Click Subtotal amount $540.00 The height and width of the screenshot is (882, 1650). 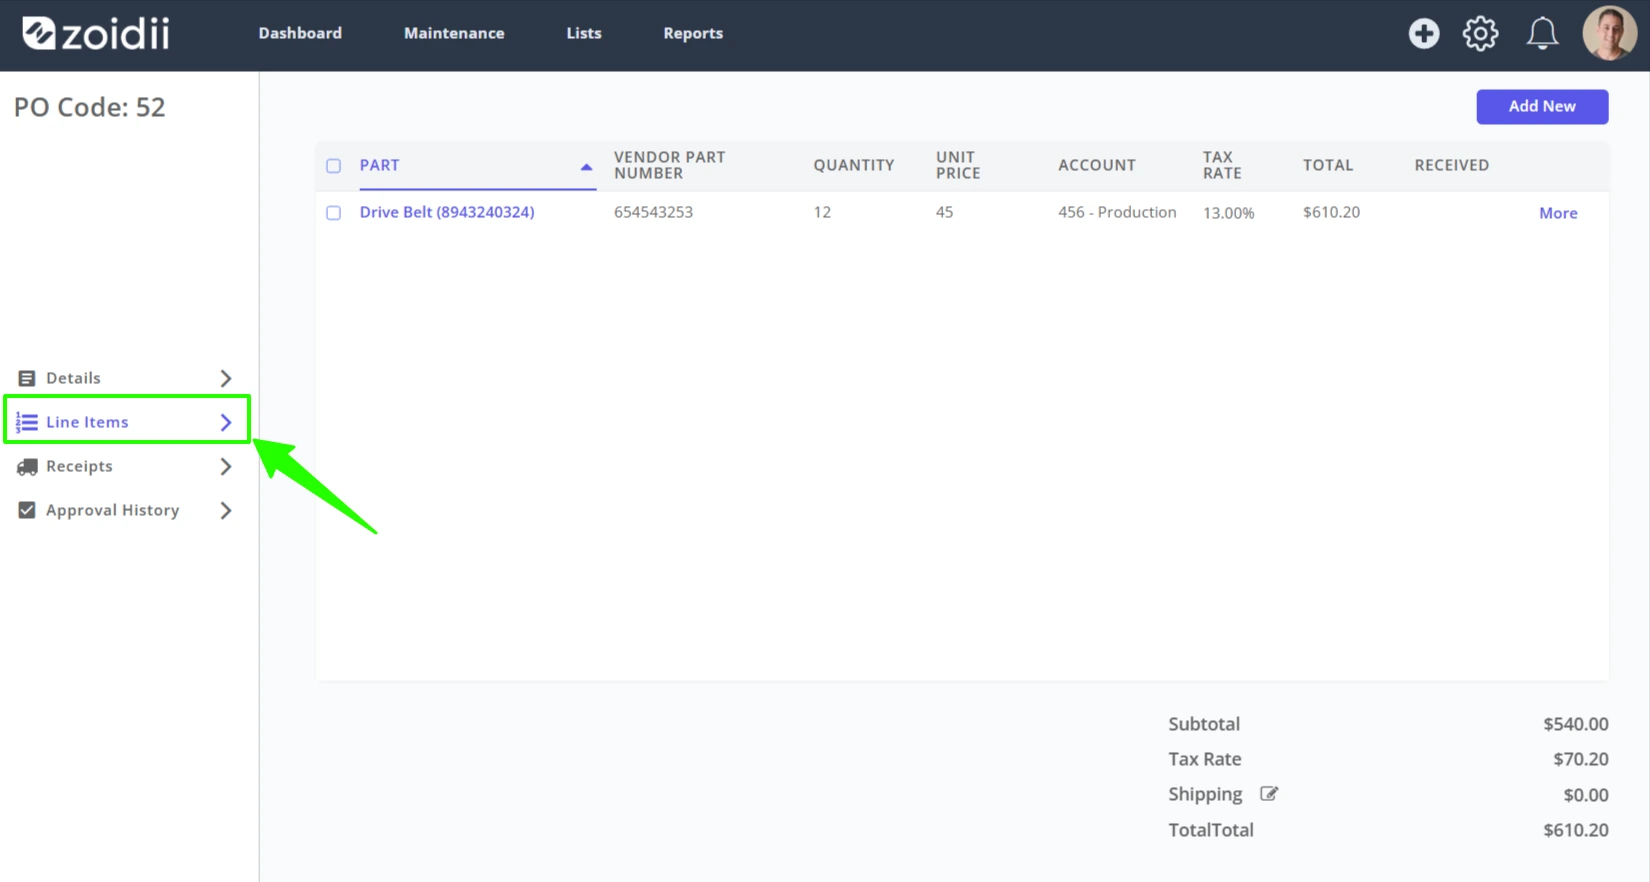1575,724
